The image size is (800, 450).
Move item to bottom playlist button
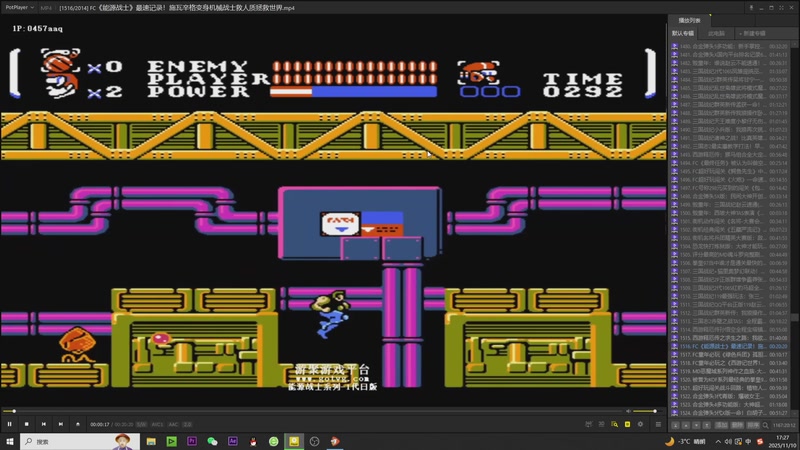[707, 425]
